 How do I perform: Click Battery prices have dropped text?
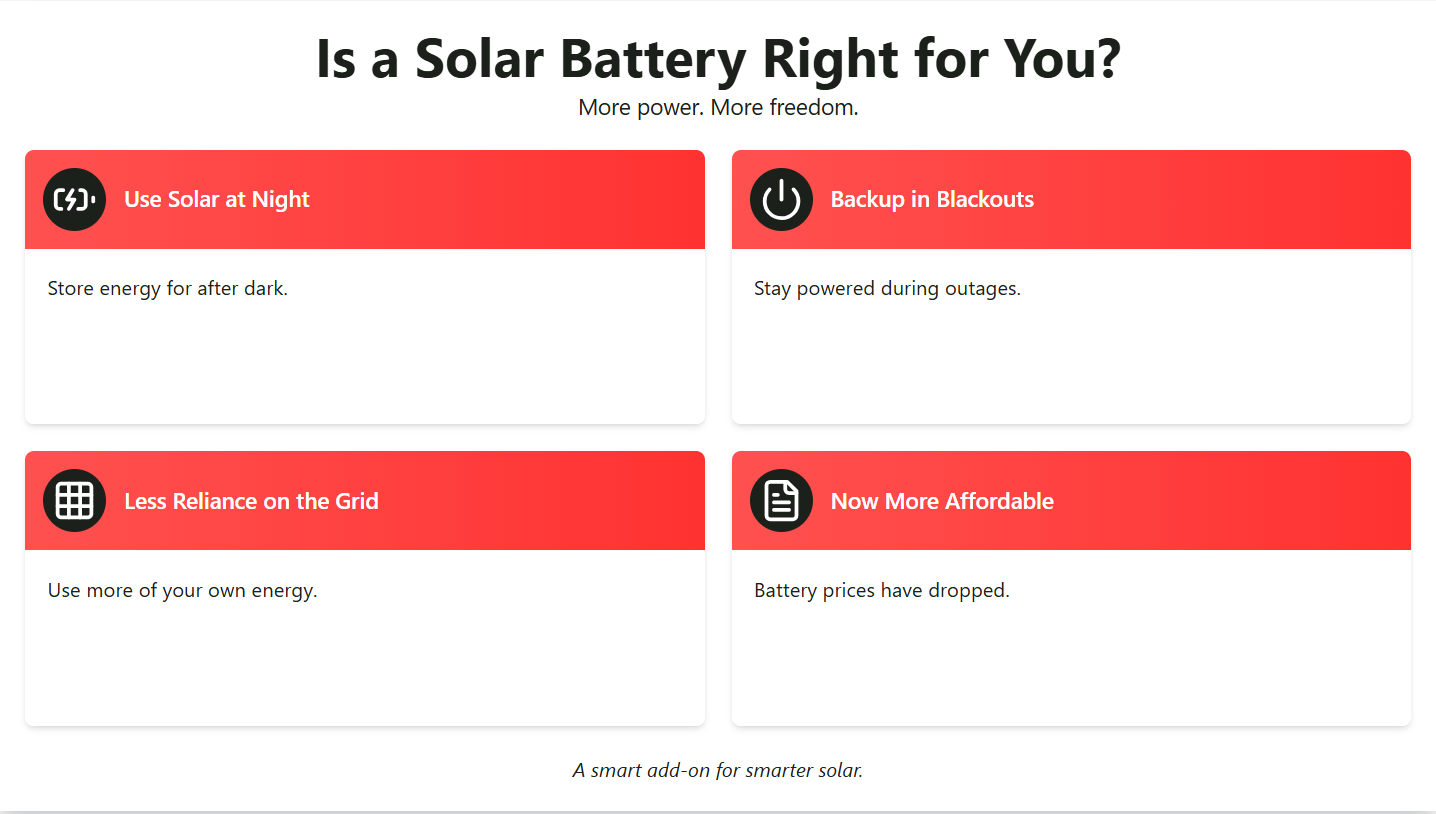[x=882, y=590]
